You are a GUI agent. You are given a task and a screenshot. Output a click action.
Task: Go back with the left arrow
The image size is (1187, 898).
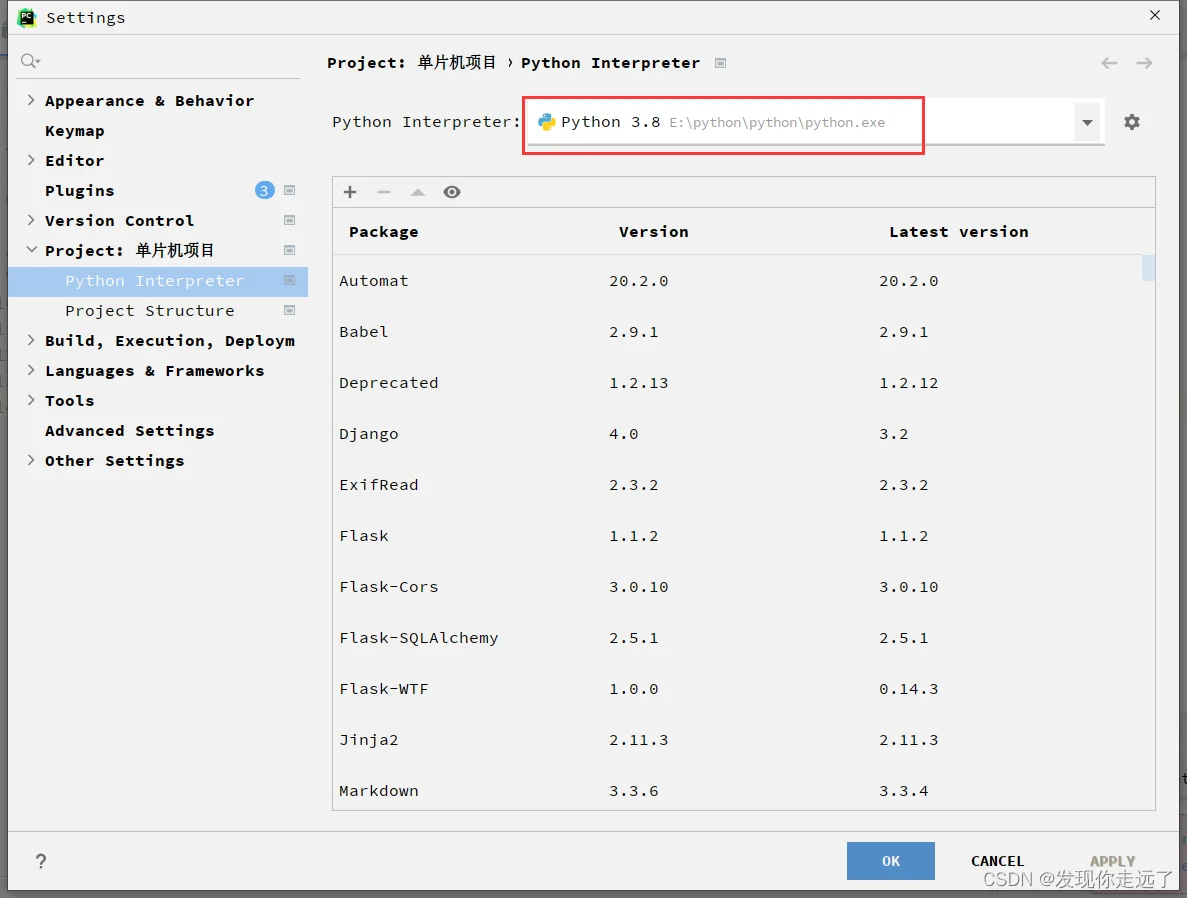[1109, 63]
